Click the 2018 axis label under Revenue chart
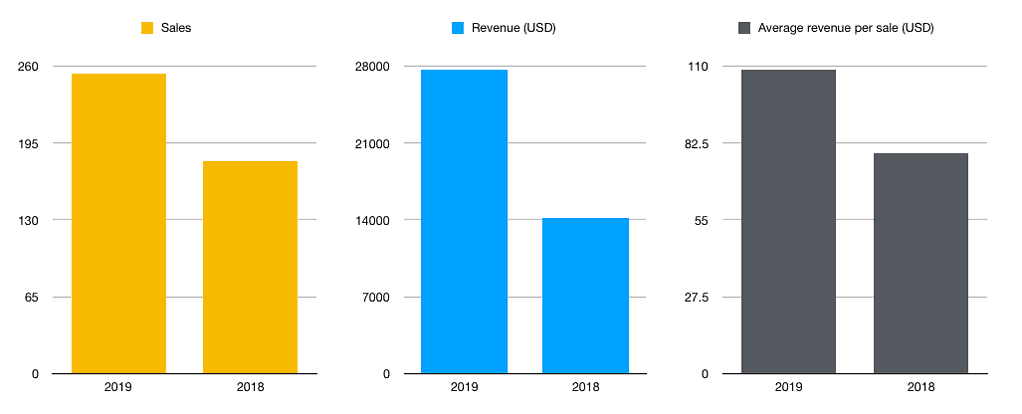The image size is (1022, 414). (585, 387)
